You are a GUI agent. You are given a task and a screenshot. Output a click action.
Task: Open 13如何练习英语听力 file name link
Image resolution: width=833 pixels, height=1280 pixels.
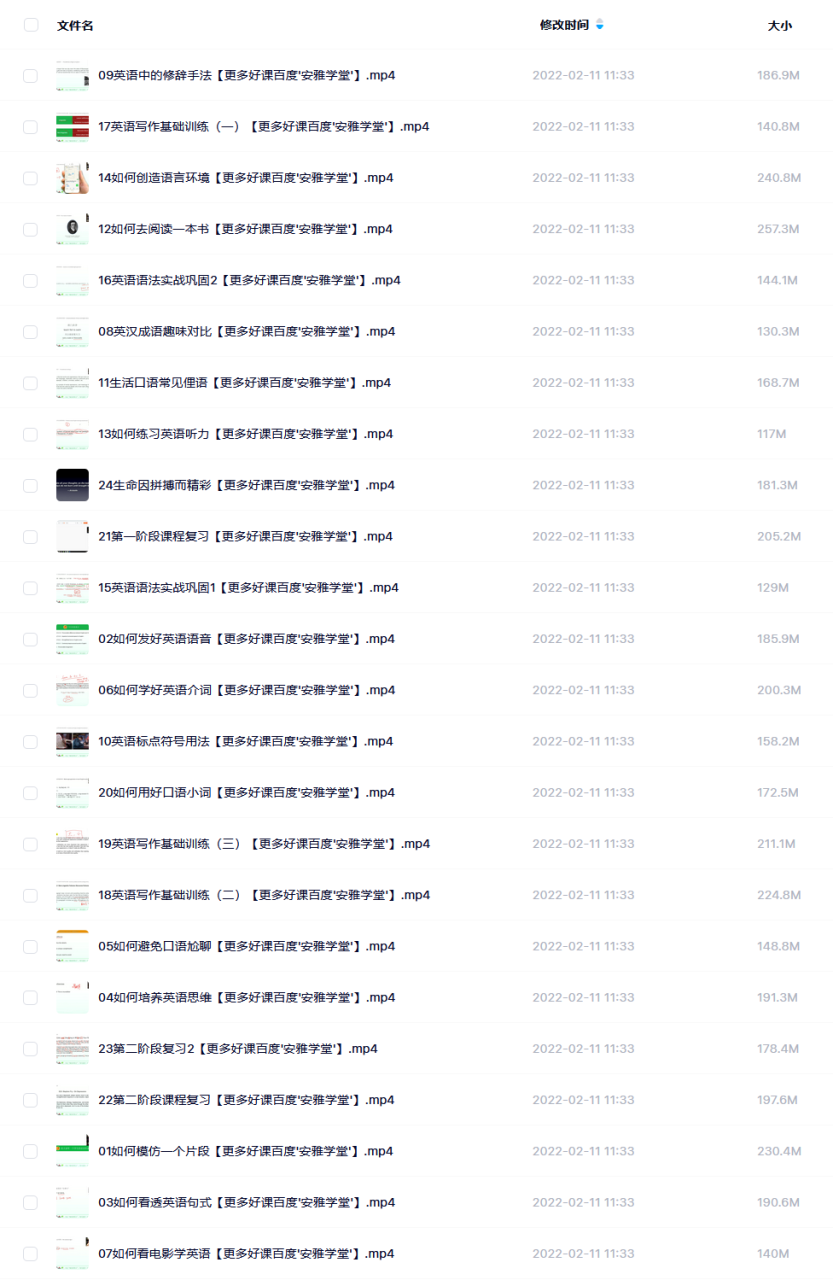point(246,434)
